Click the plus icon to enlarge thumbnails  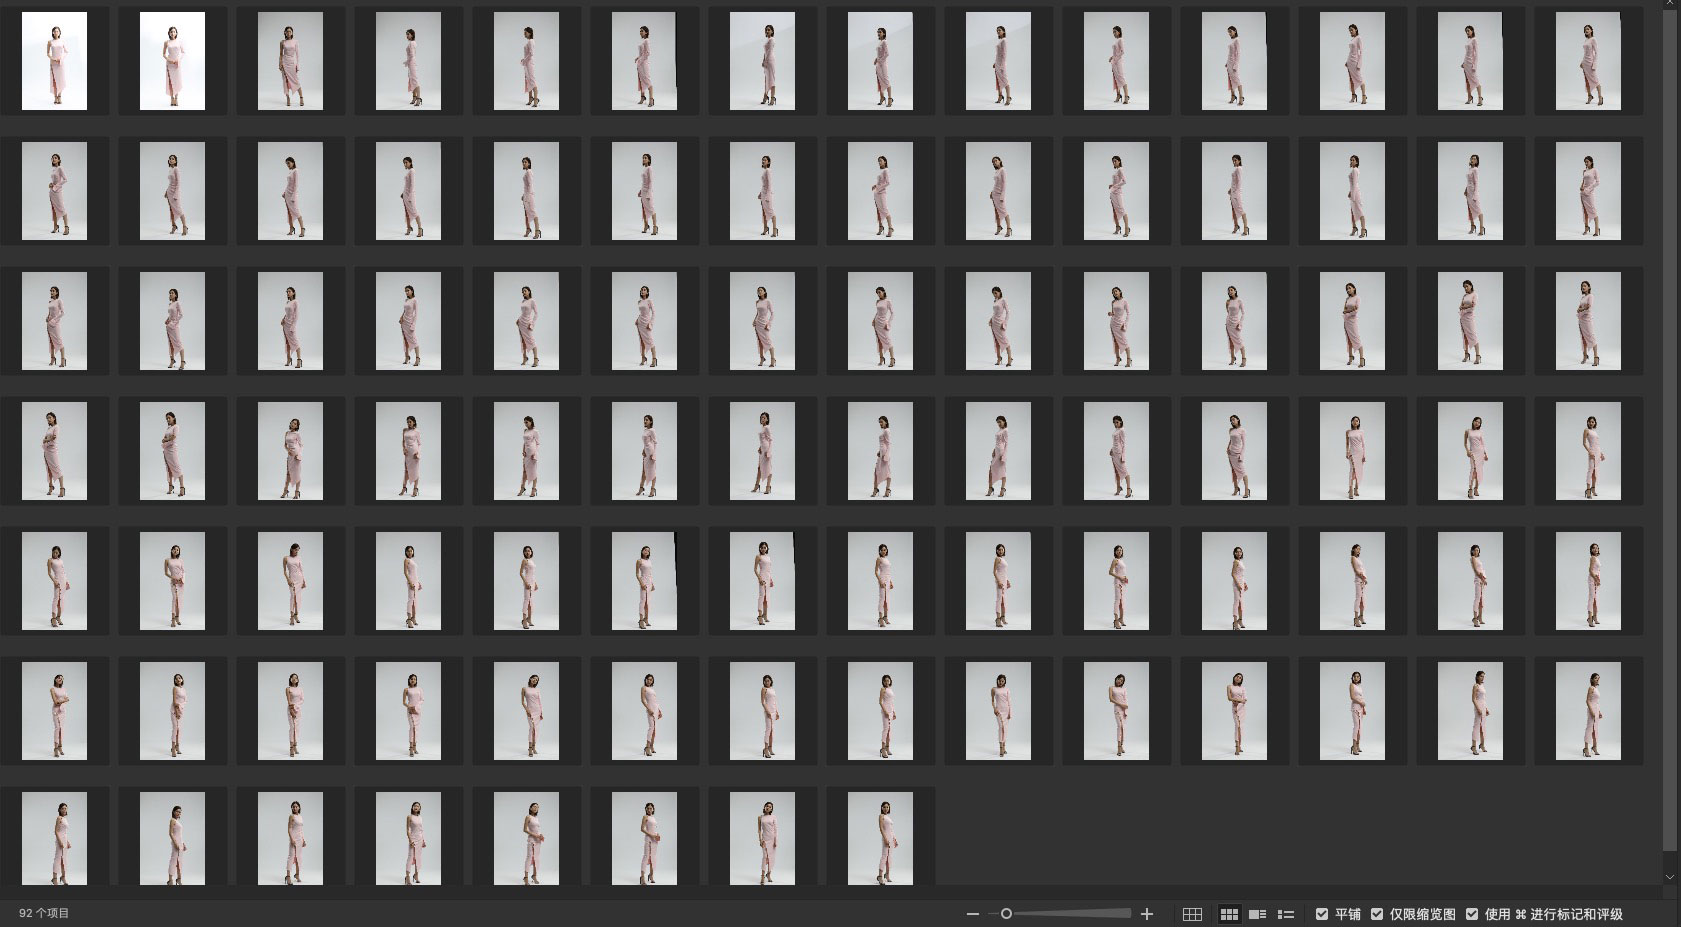tap(1147, 914)
